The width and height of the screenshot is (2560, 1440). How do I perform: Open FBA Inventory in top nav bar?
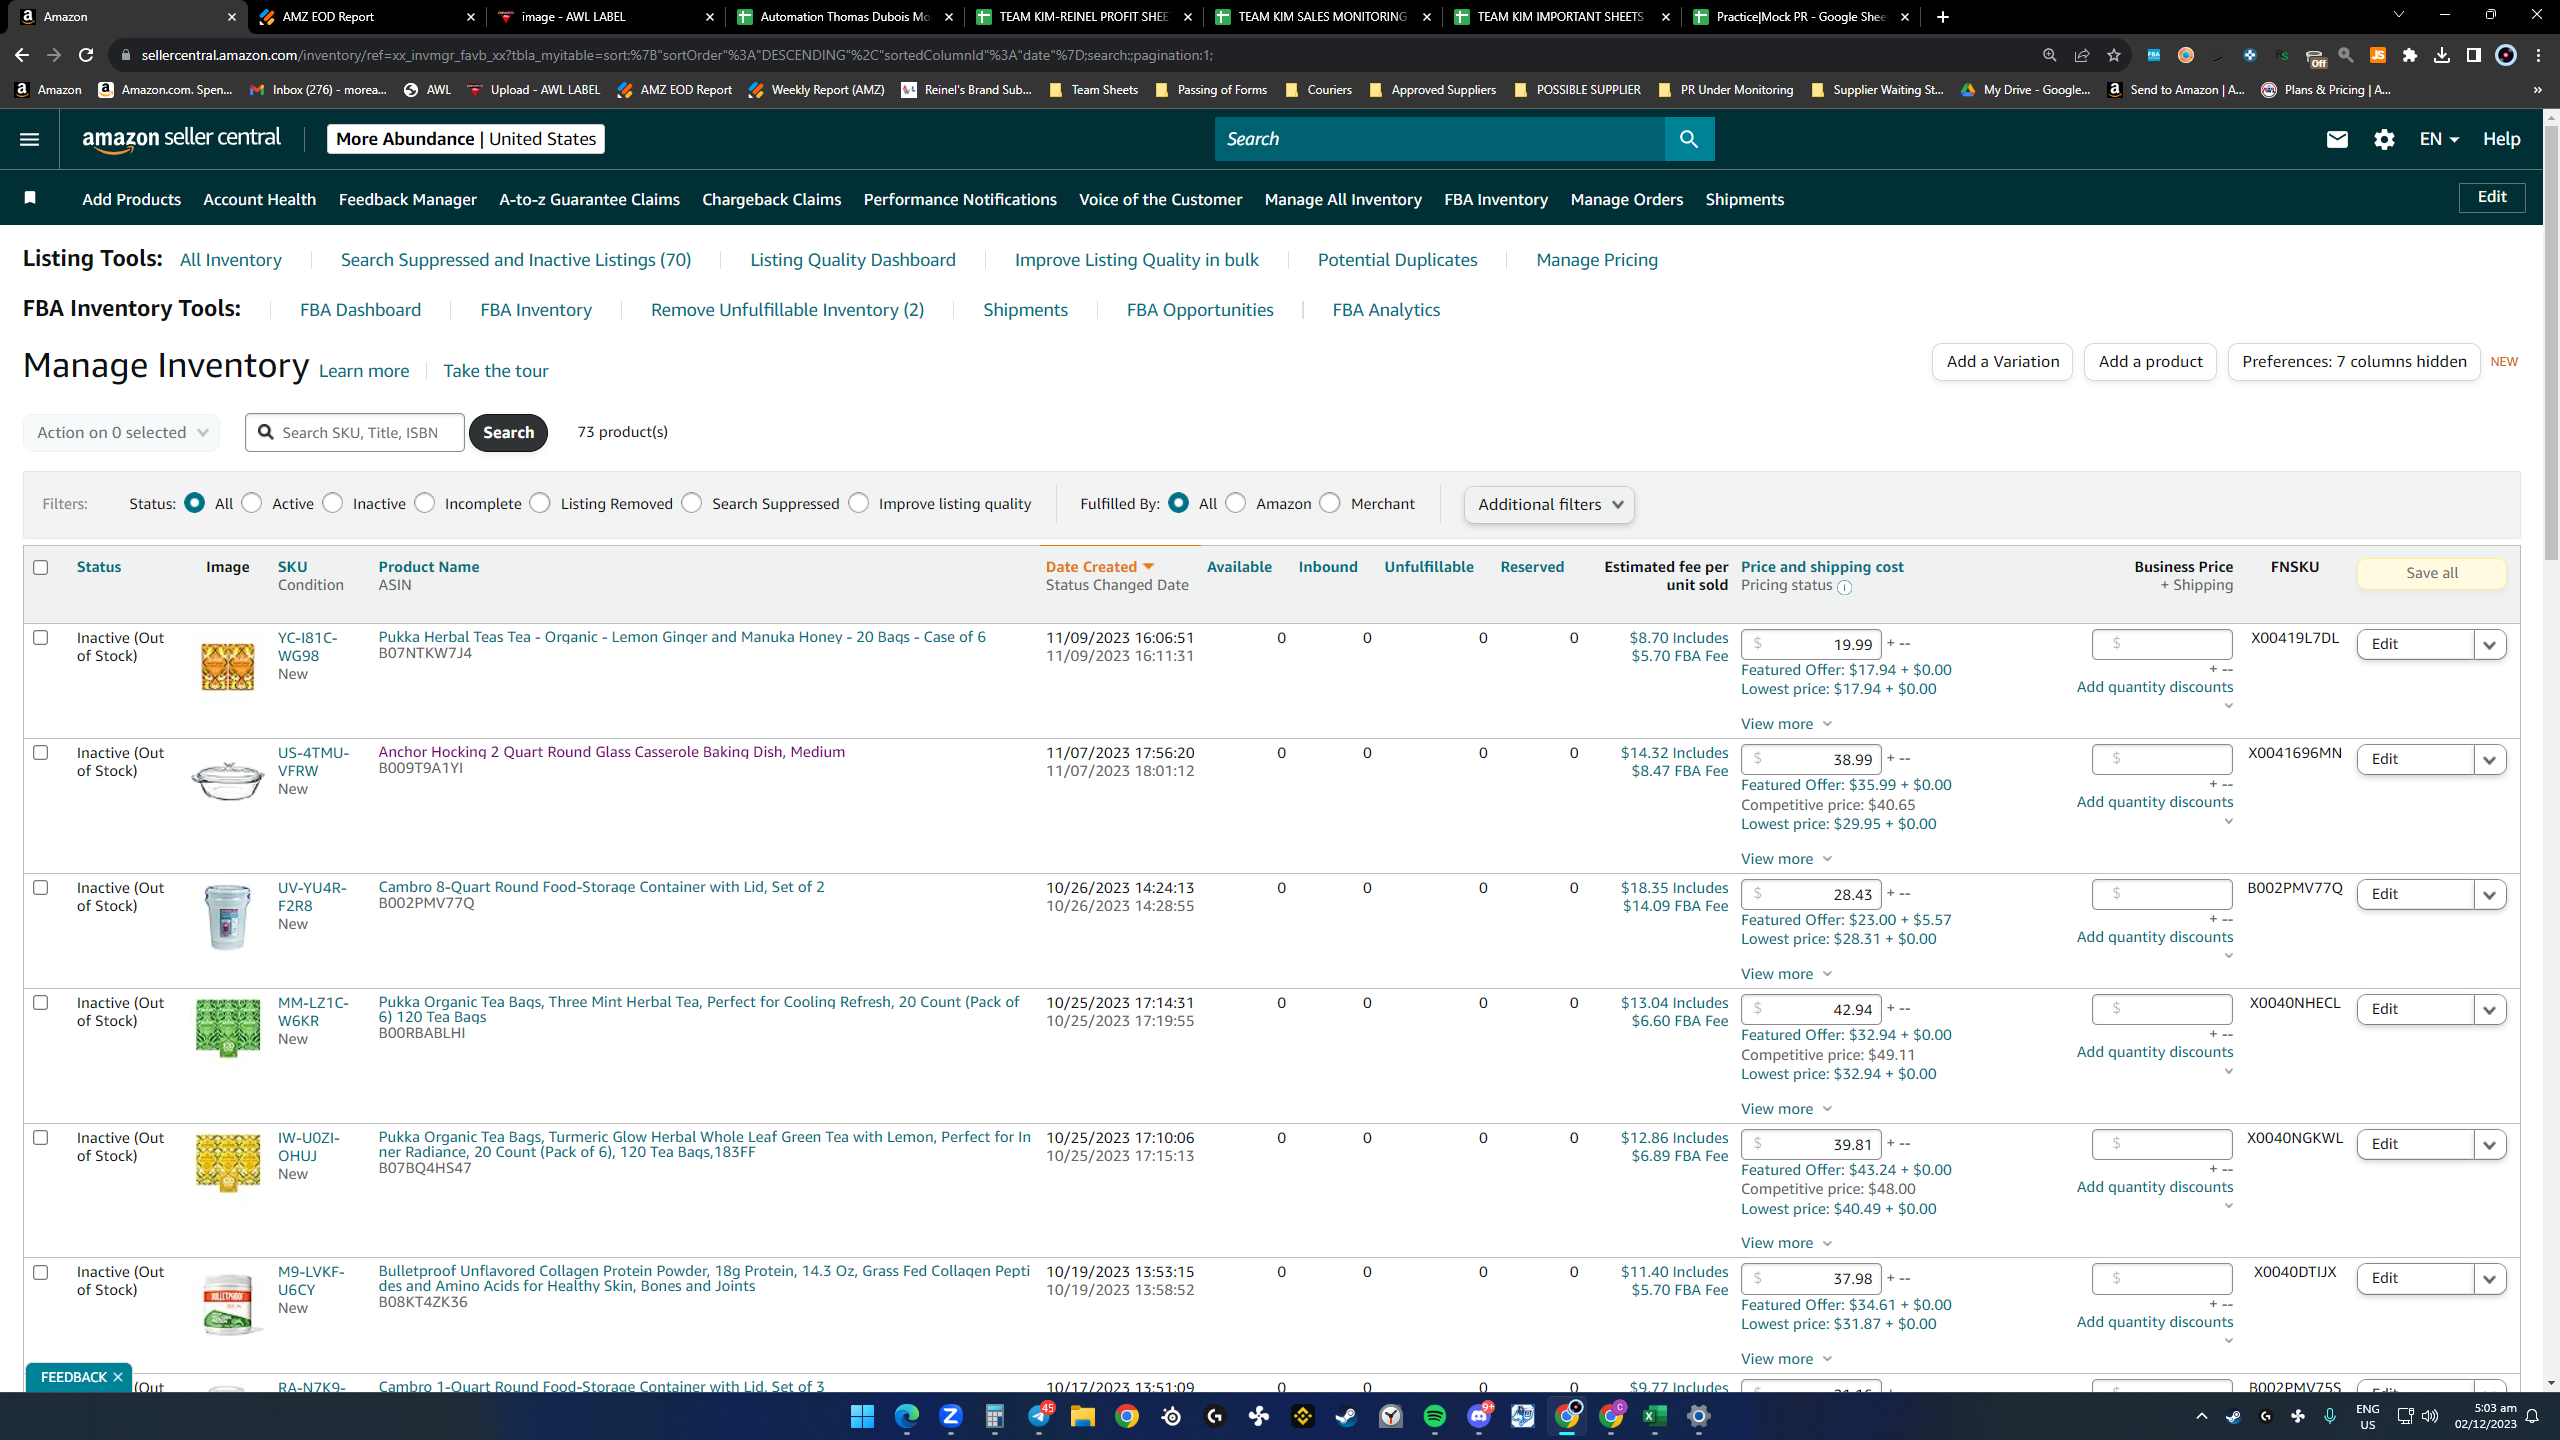[1496, 199]
